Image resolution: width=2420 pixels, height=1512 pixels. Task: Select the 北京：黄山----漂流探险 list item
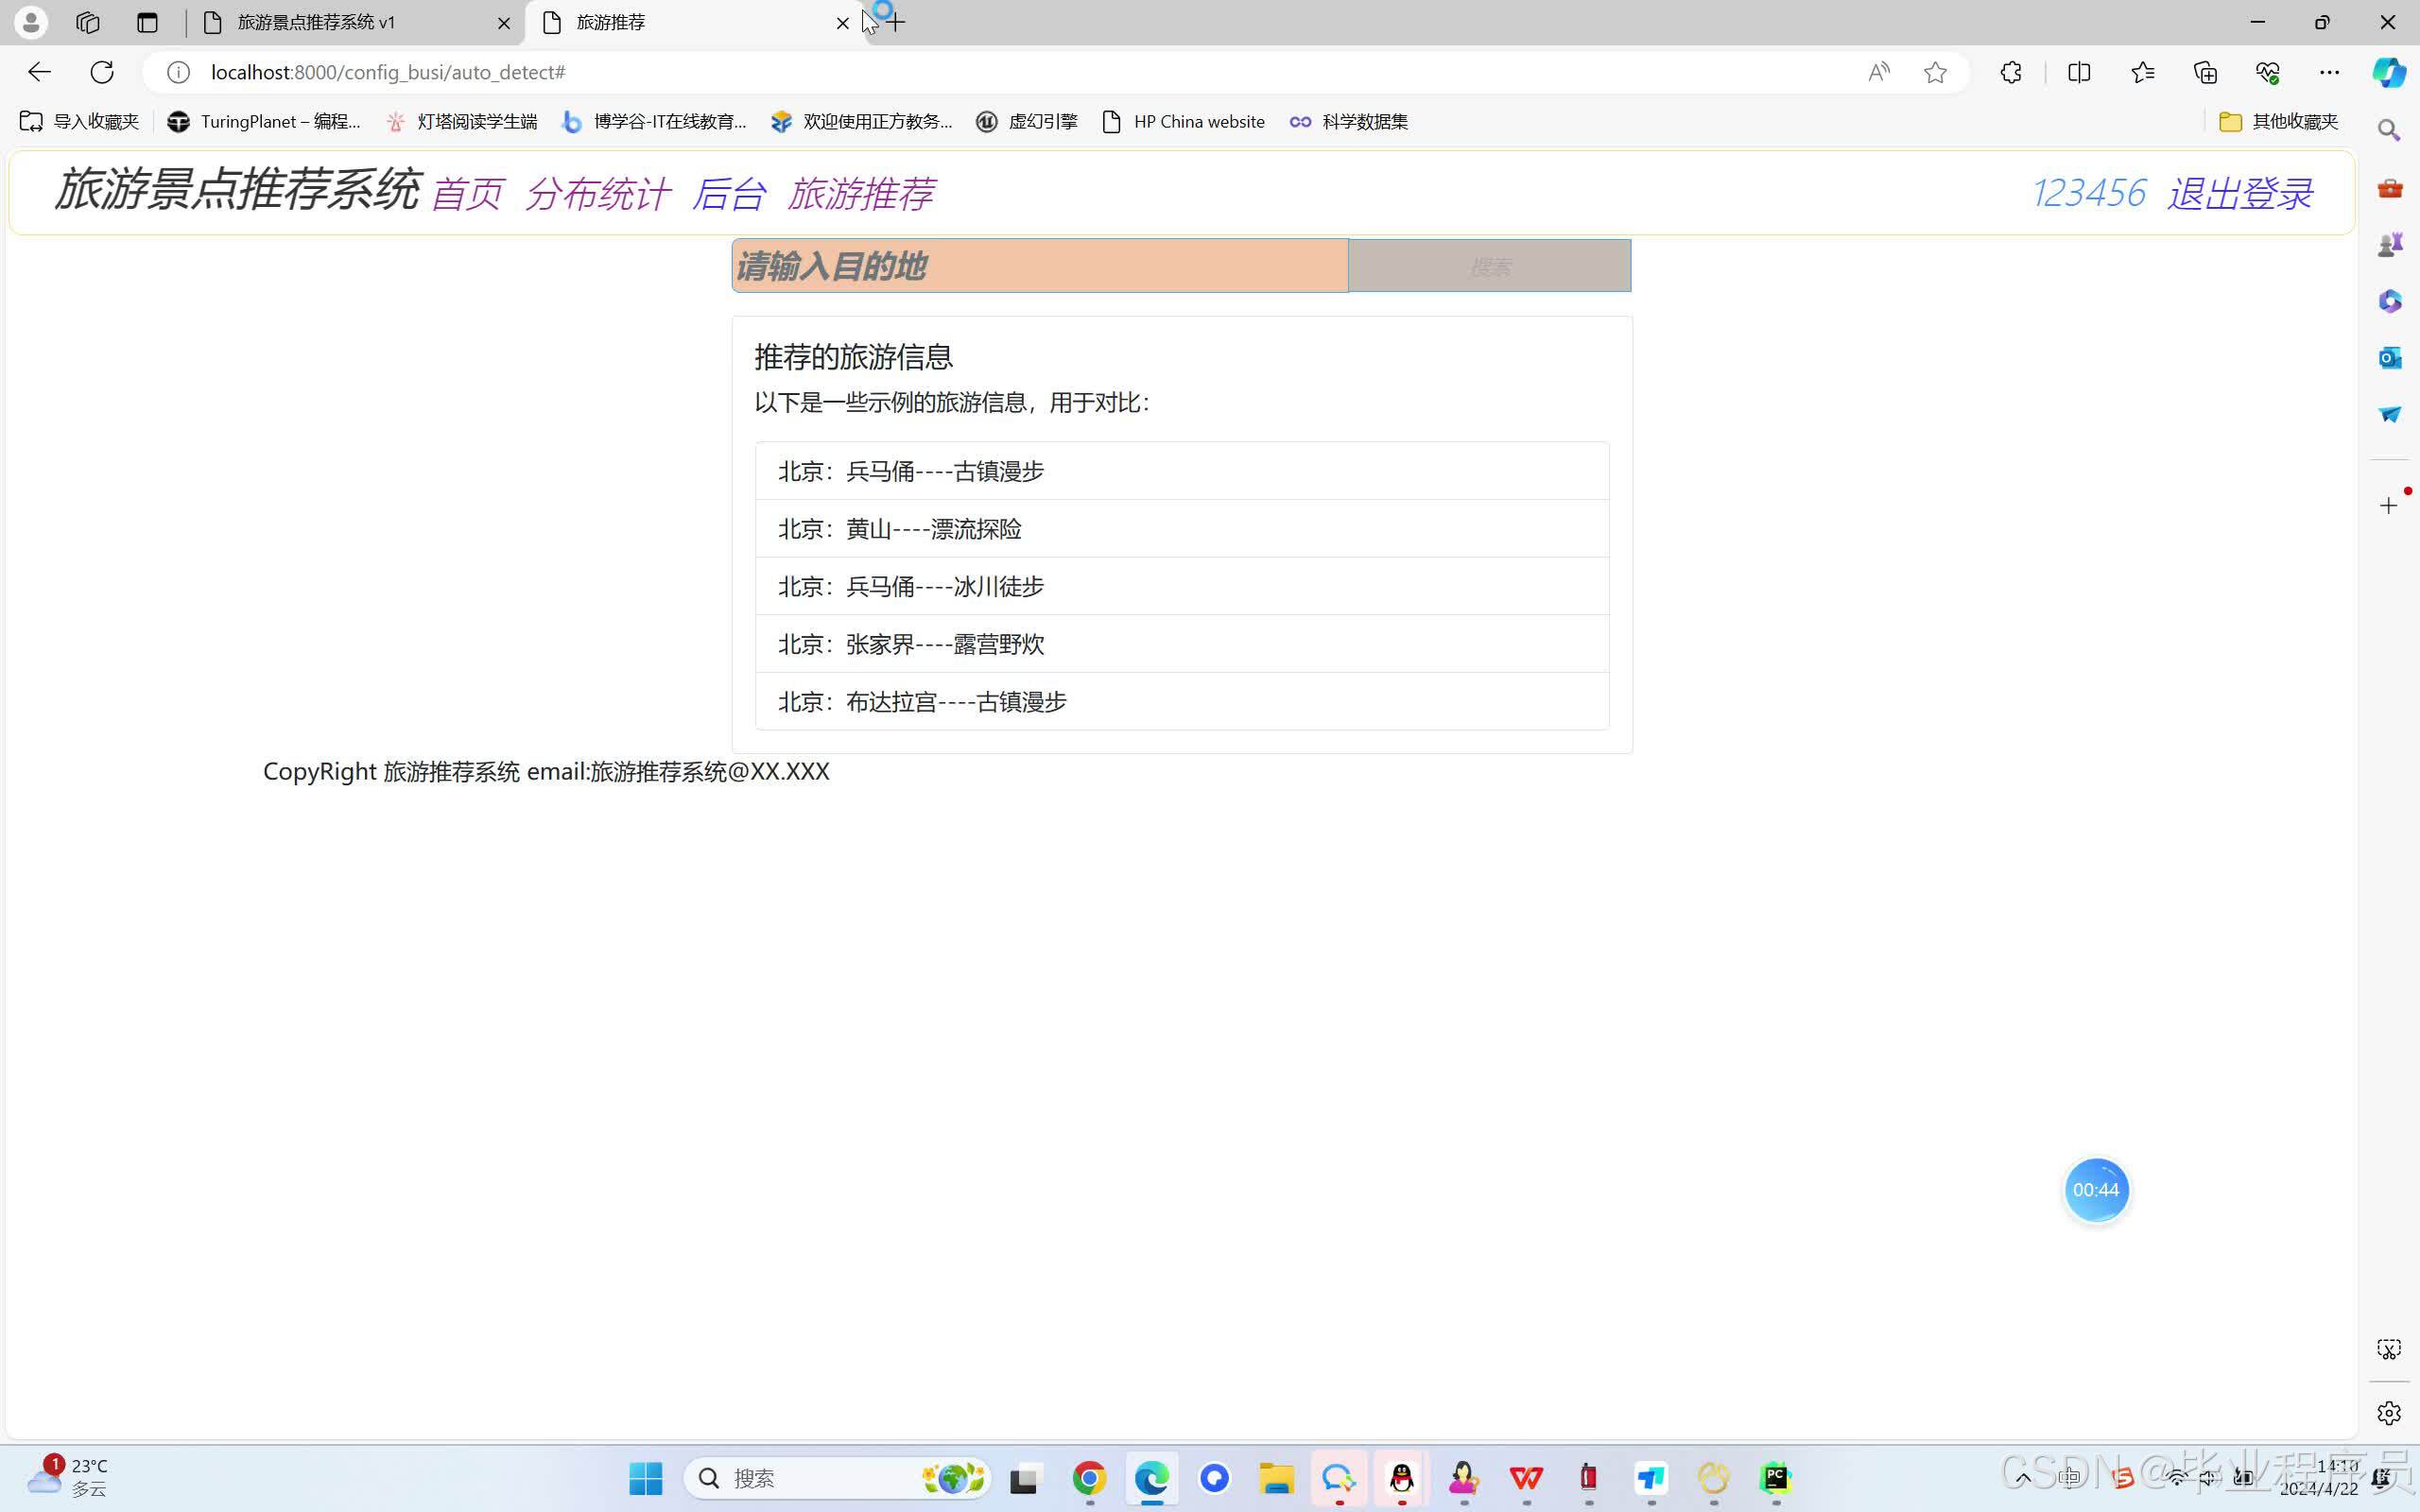(x=1181, y=529)
